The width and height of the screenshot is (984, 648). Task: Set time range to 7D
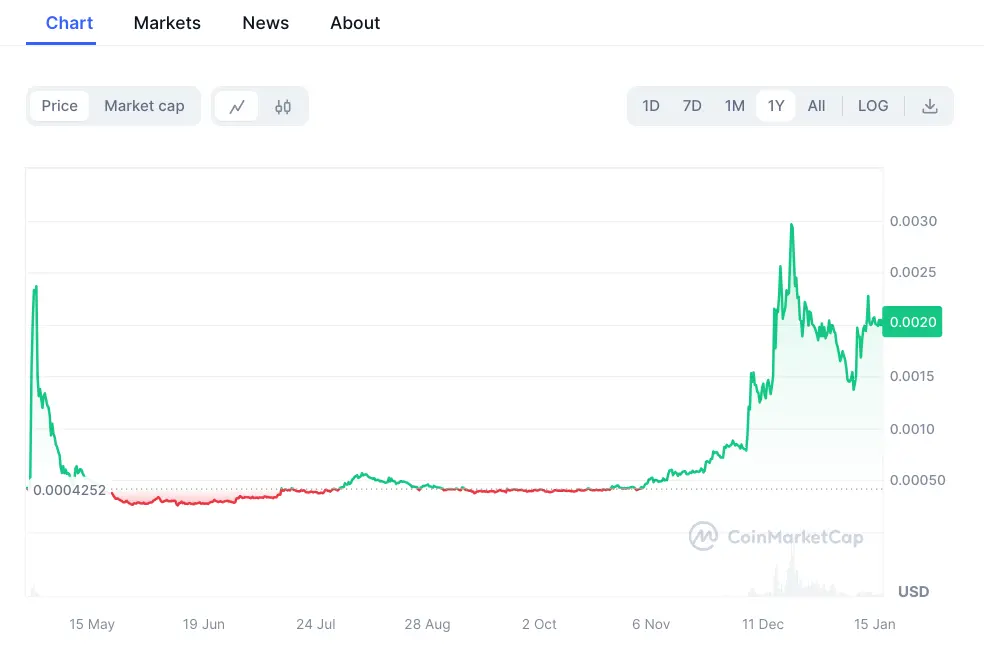(x=692, y=106)
